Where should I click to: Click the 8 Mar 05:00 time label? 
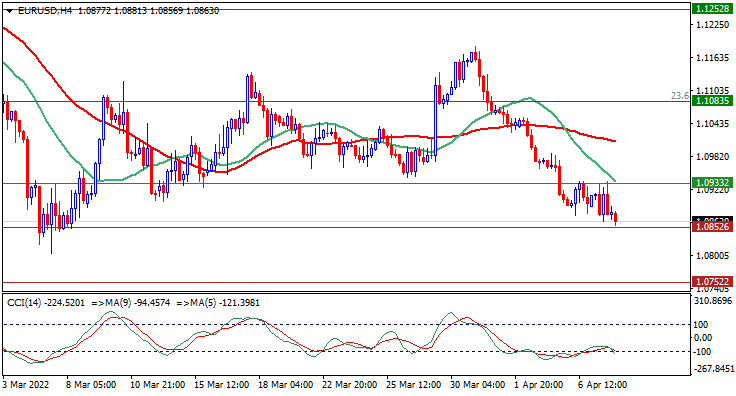[91, 385]
